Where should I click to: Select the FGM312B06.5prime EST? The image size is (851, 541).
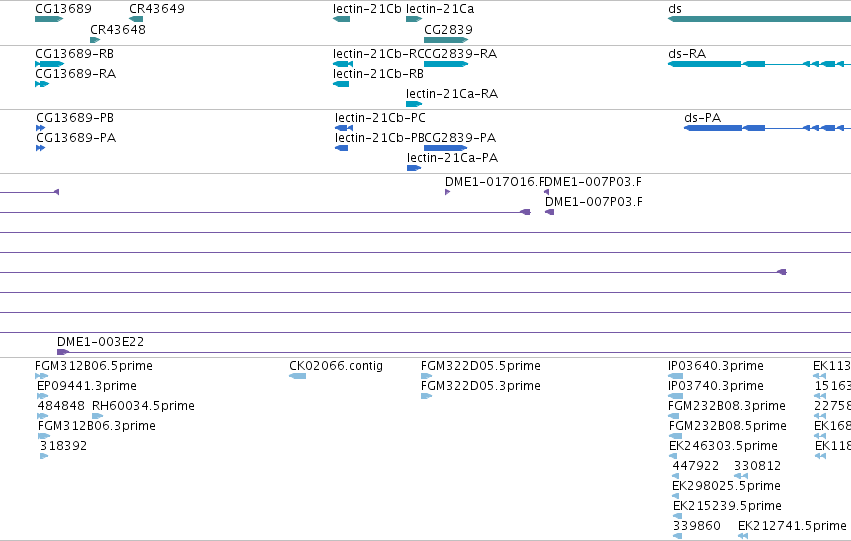[x=41, y=376]
